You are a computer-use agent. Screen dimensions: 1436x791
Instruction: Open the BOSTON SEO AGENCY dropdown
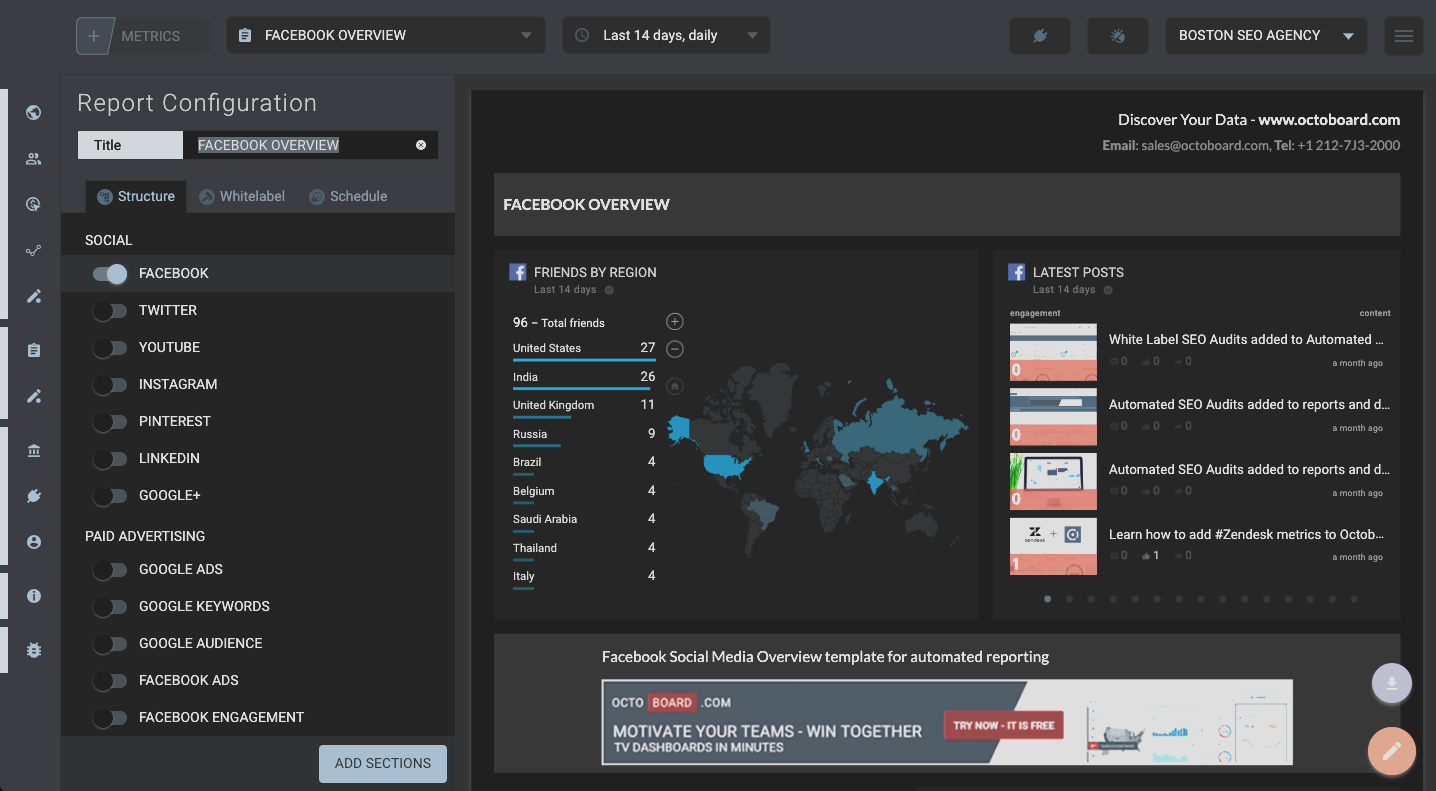(x=1266, y=35)
